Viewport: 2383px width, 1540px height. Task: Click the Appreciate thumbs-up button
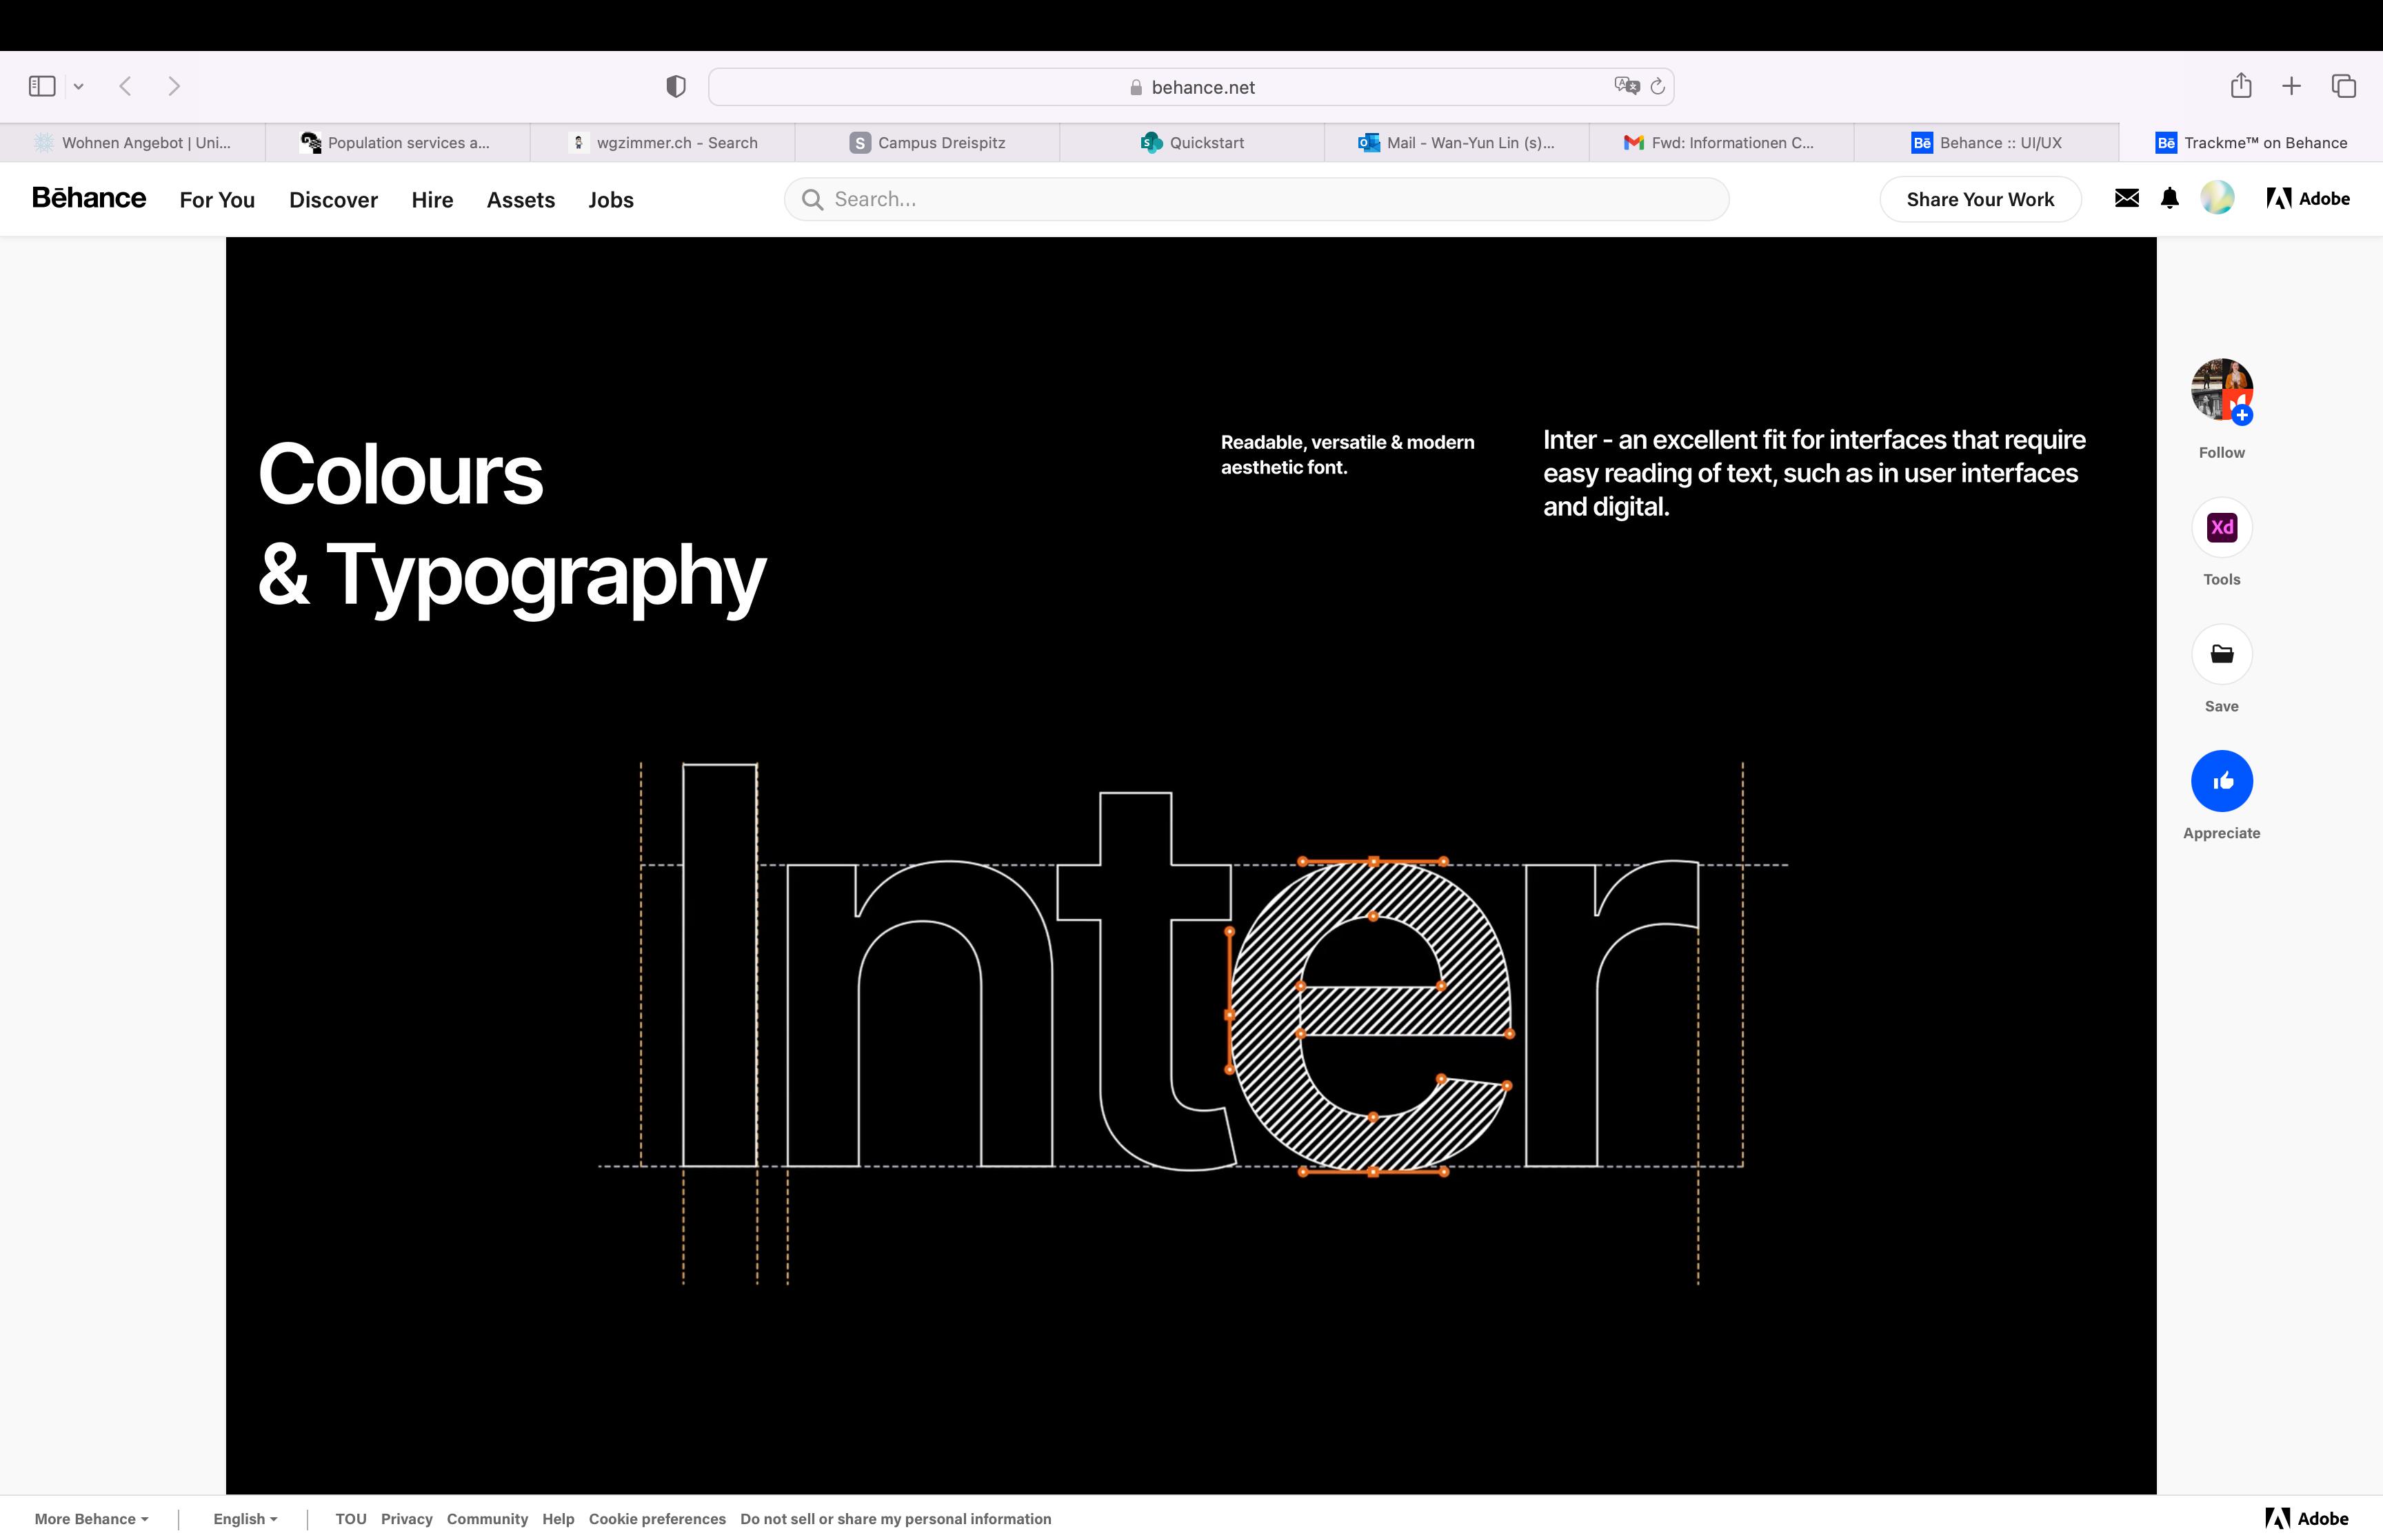pos(2221,781)
